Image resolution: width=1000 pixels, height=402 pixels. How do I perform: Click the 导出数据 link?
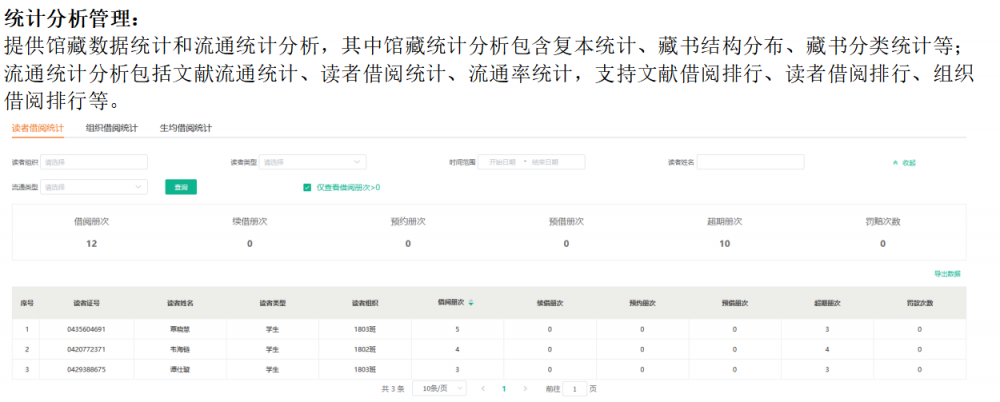pyautogui.click(x=946, y=273)
